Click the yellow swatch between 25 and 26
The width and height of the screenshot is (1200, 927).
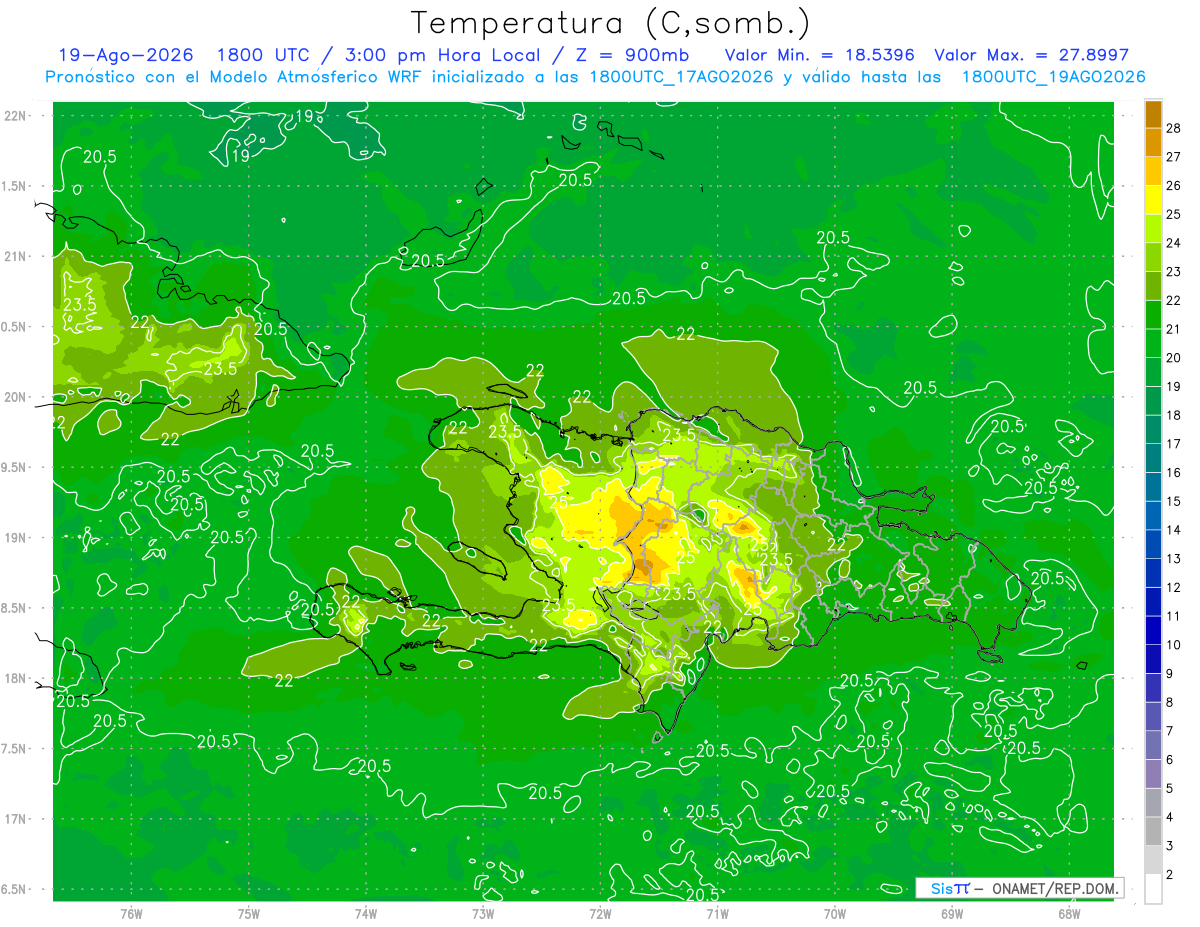(1153, 200)
